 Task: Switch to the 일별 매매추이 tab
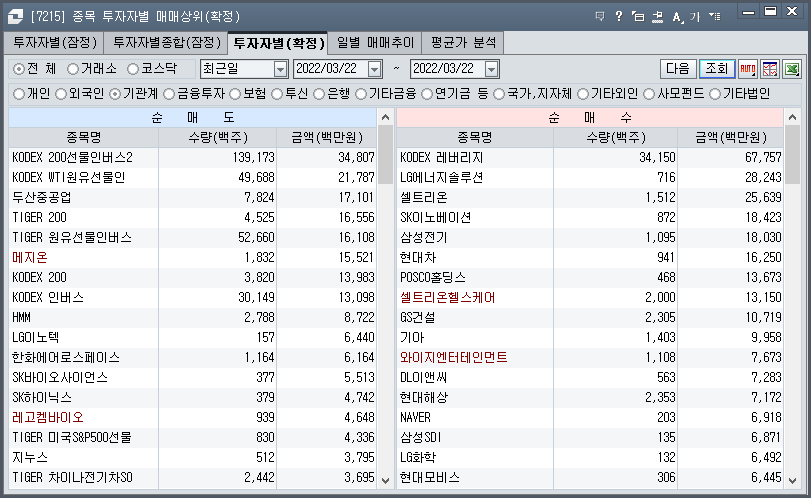click(x=375, y=43)
